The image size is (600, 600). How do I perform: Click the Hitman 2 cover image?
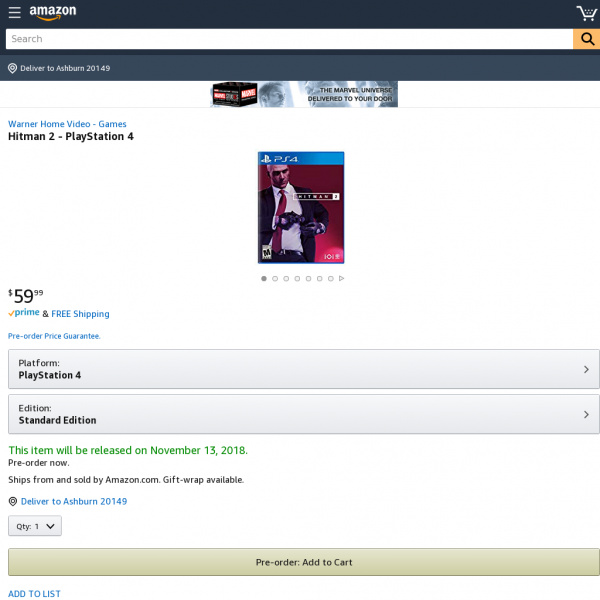301,207
